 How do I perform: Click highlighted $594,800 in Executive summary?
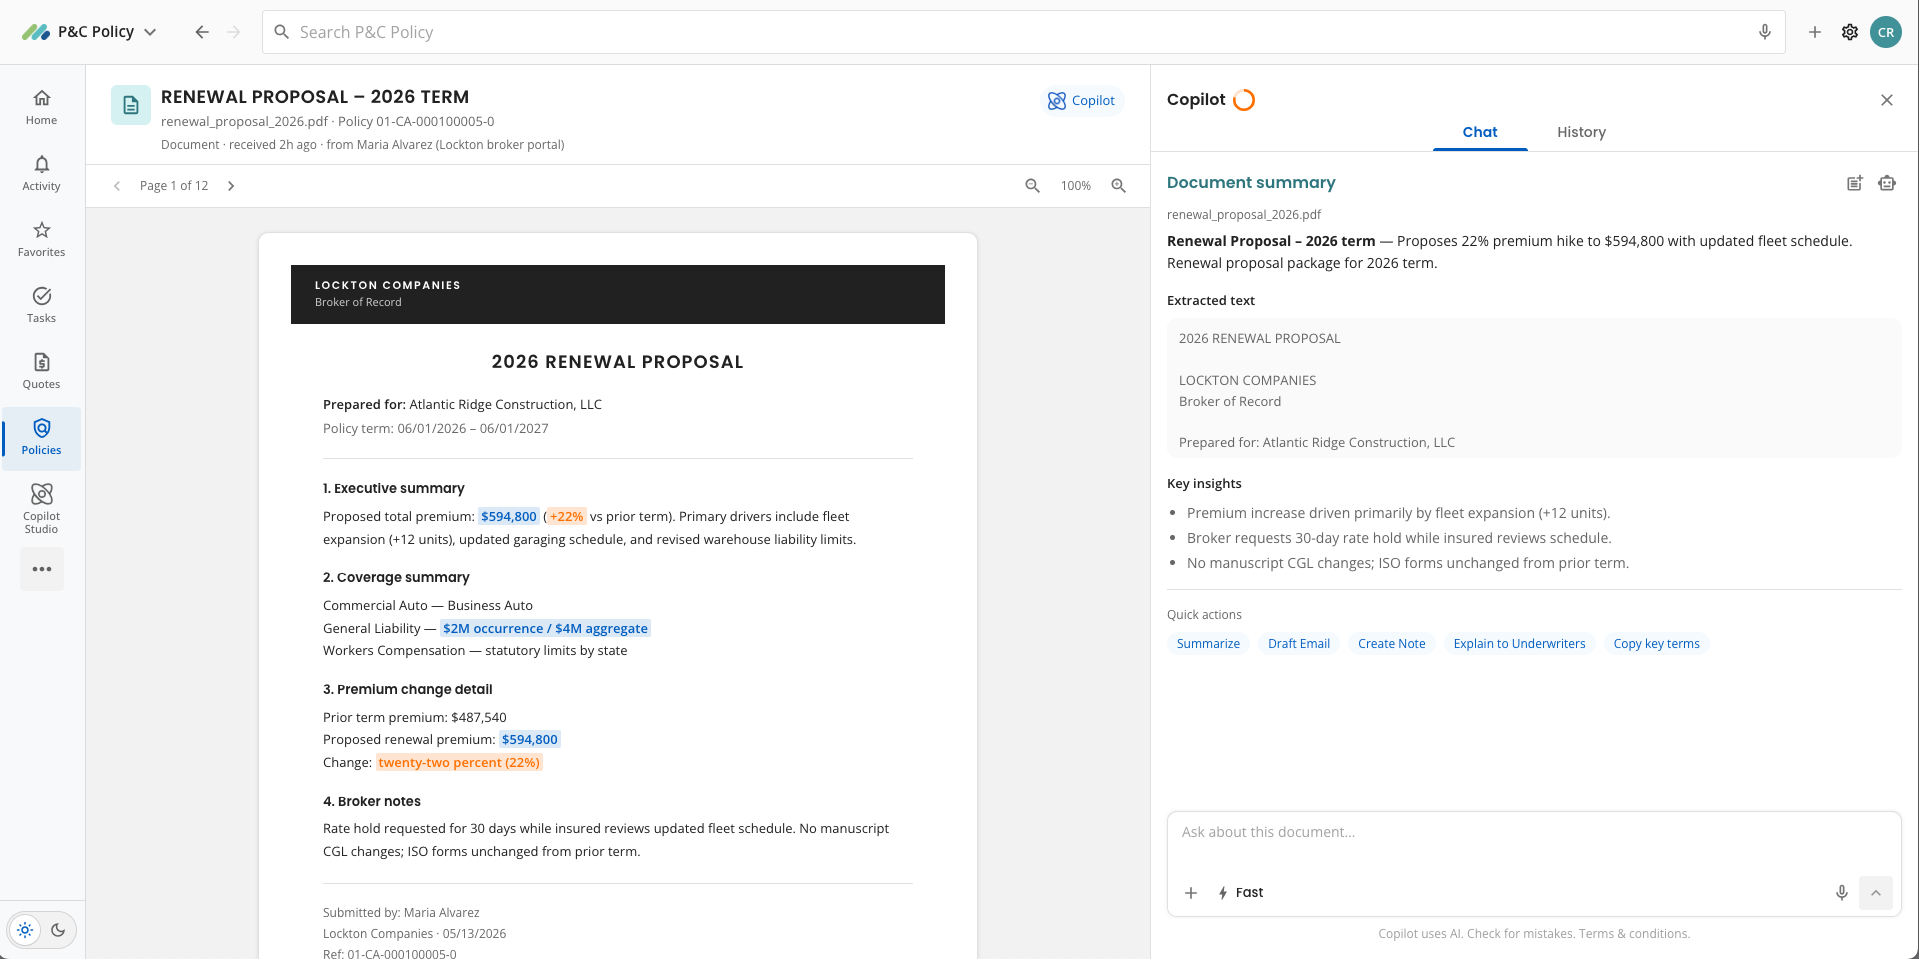pos(508,517)
